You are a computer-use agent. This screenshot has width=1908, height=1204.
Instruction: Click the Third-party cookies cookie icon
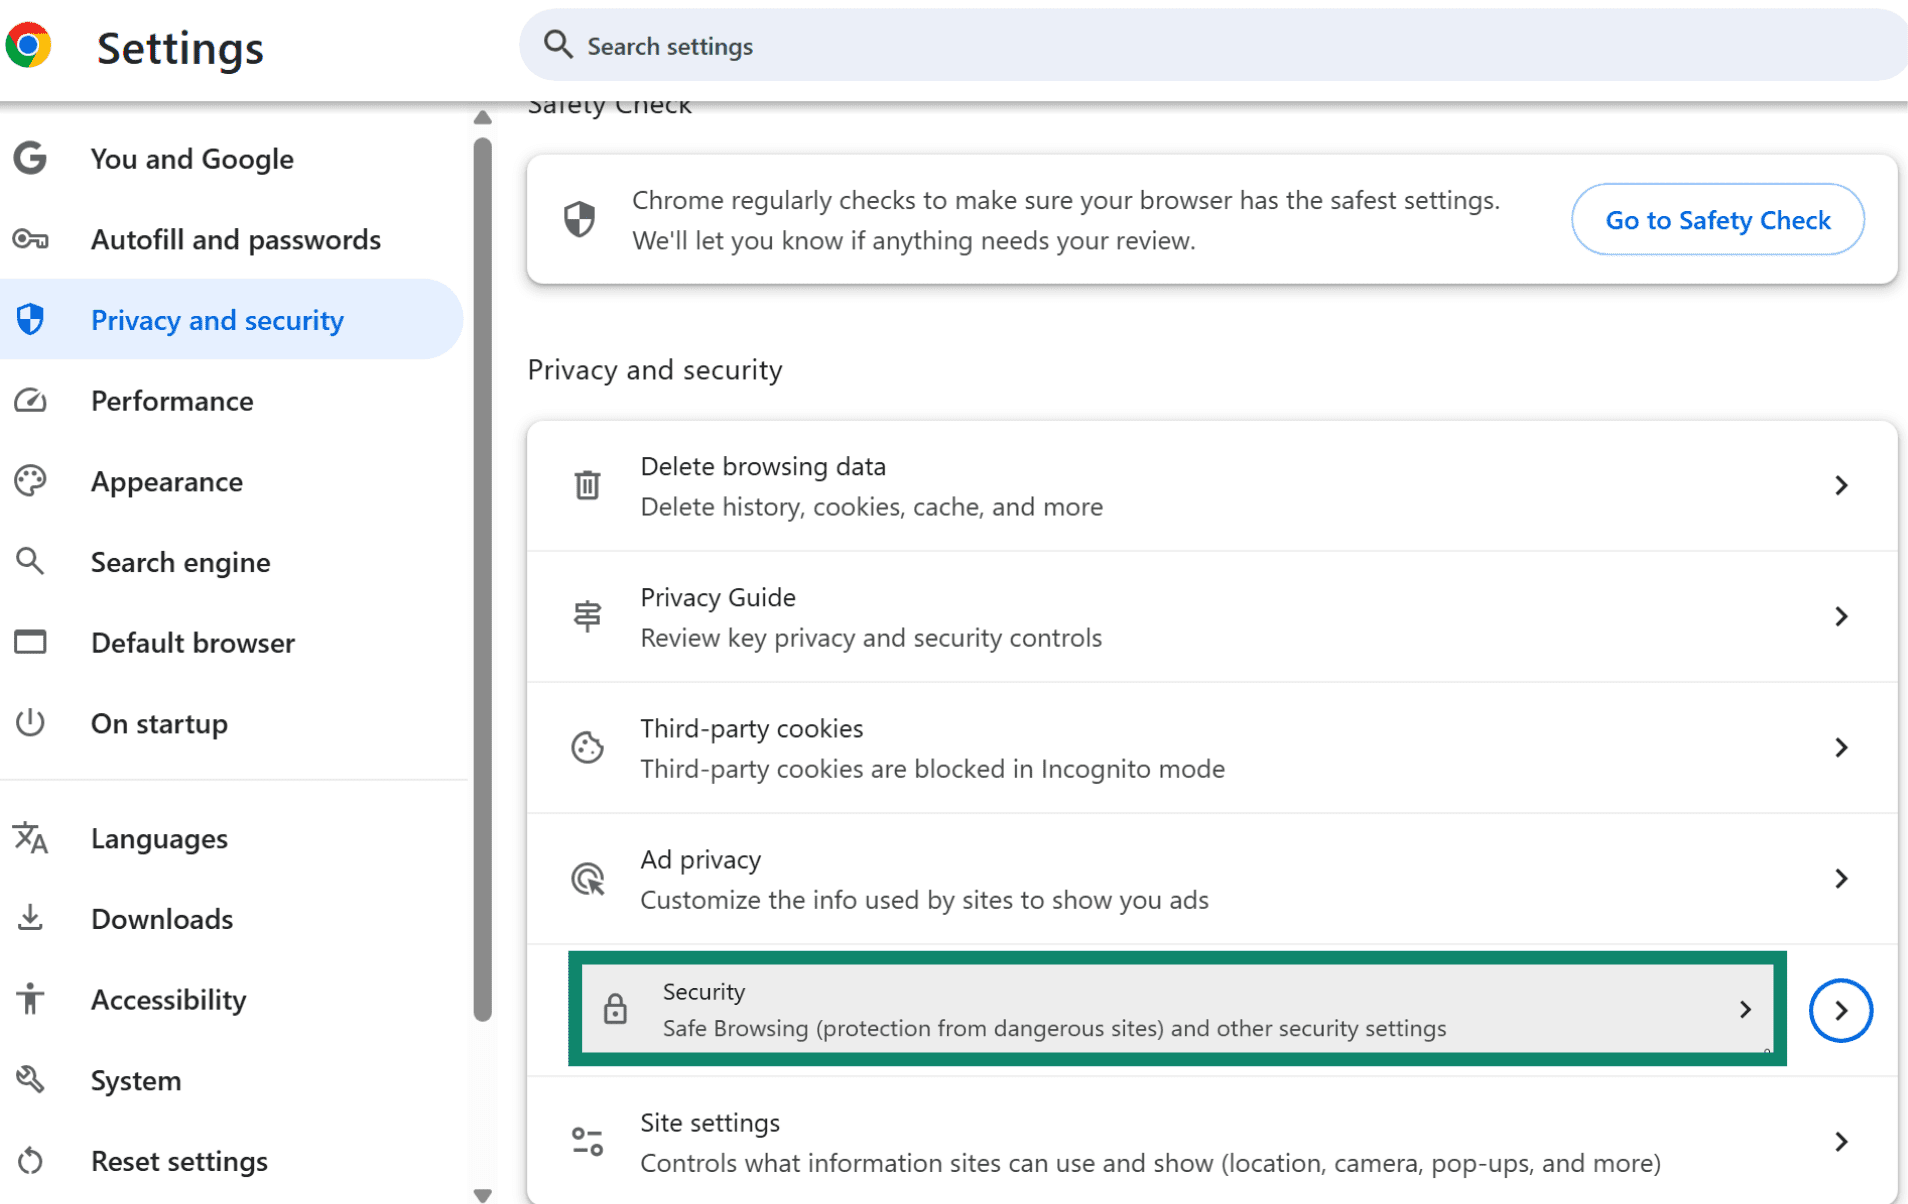(588, 747)
